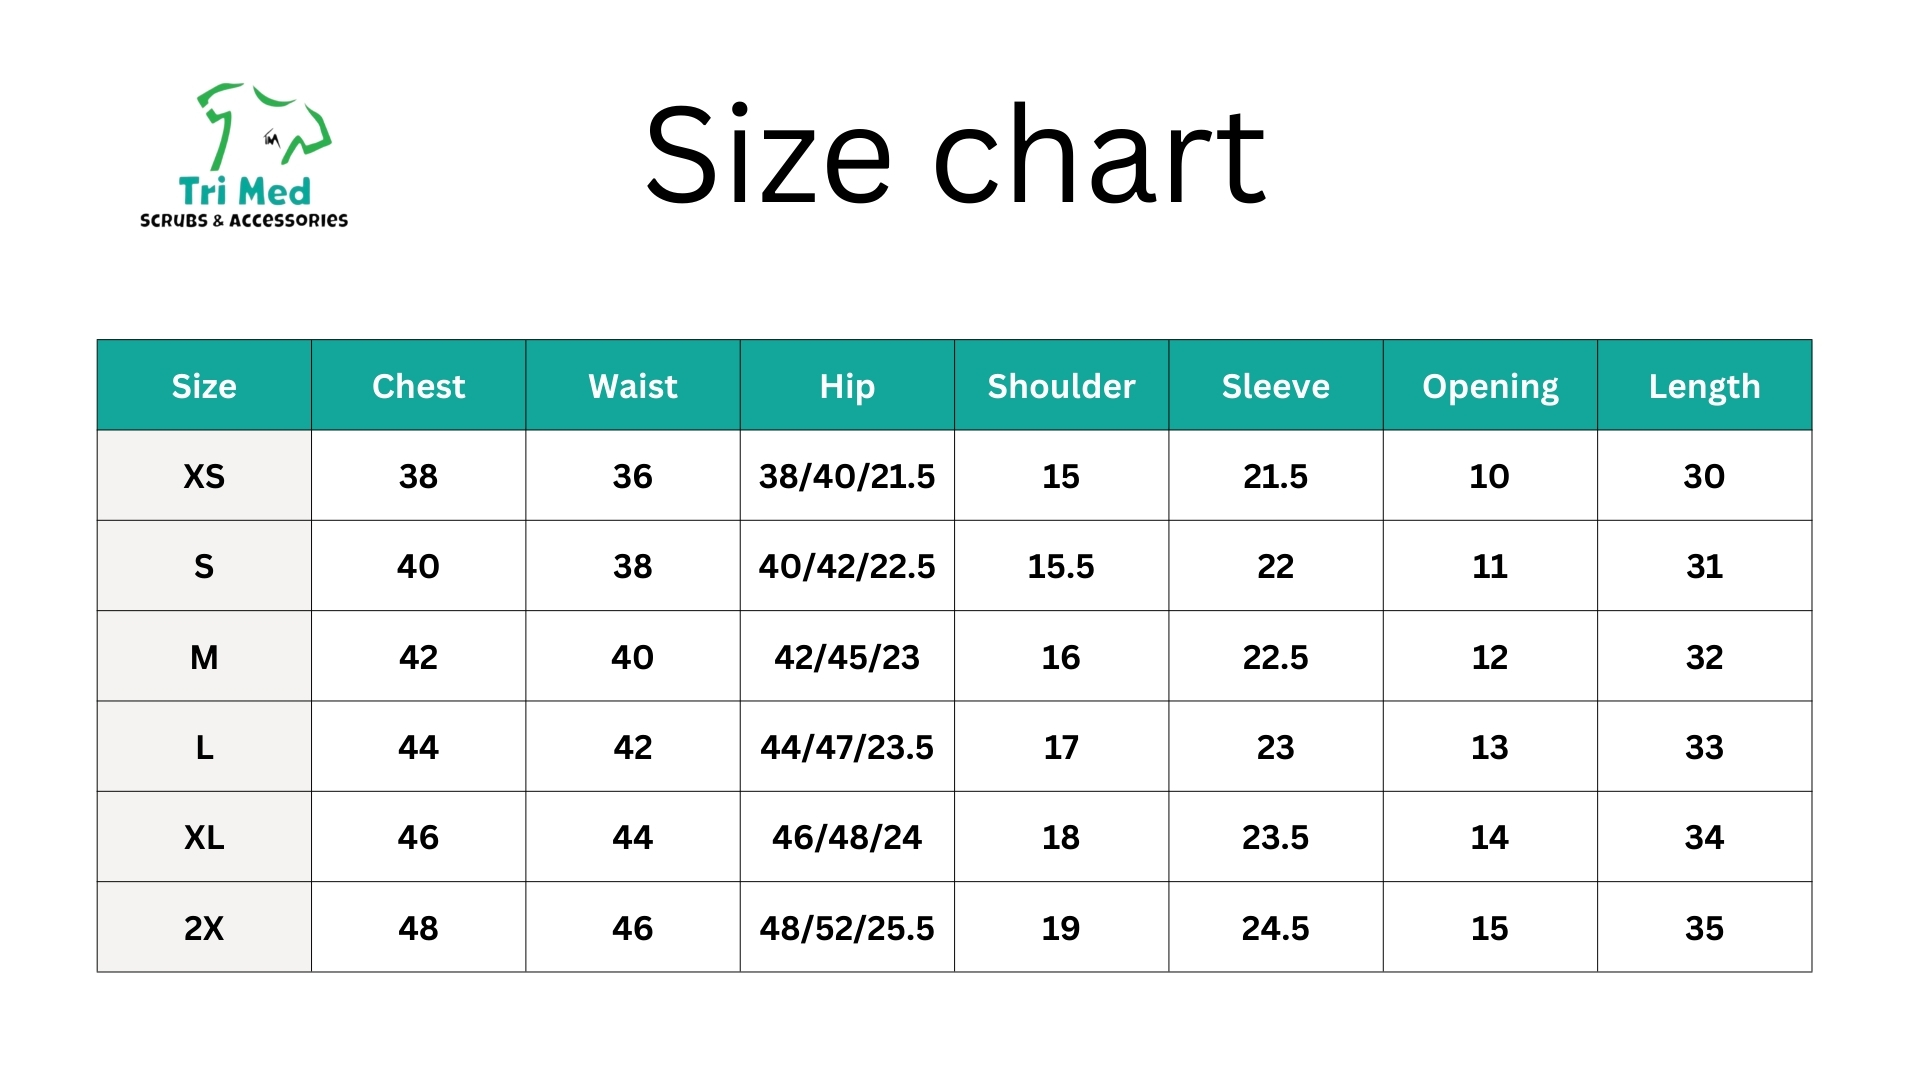Click the XL size row label
The width and height of the screenshot is (1920, 1080).
[x=204, y=837]
